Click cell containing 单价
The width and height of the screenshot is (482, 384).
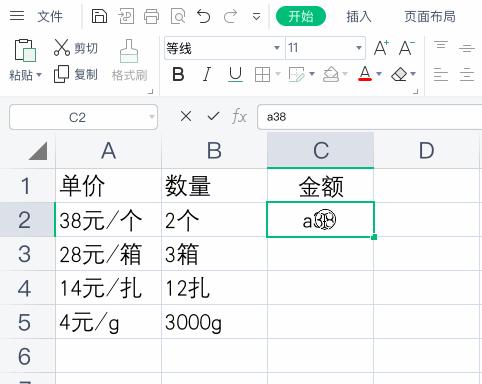click(108, 186)
